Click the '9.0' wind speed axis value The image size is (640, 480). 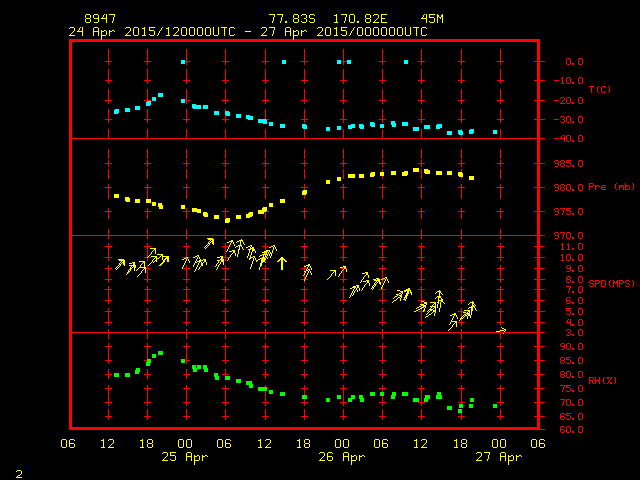click(574, 269)
